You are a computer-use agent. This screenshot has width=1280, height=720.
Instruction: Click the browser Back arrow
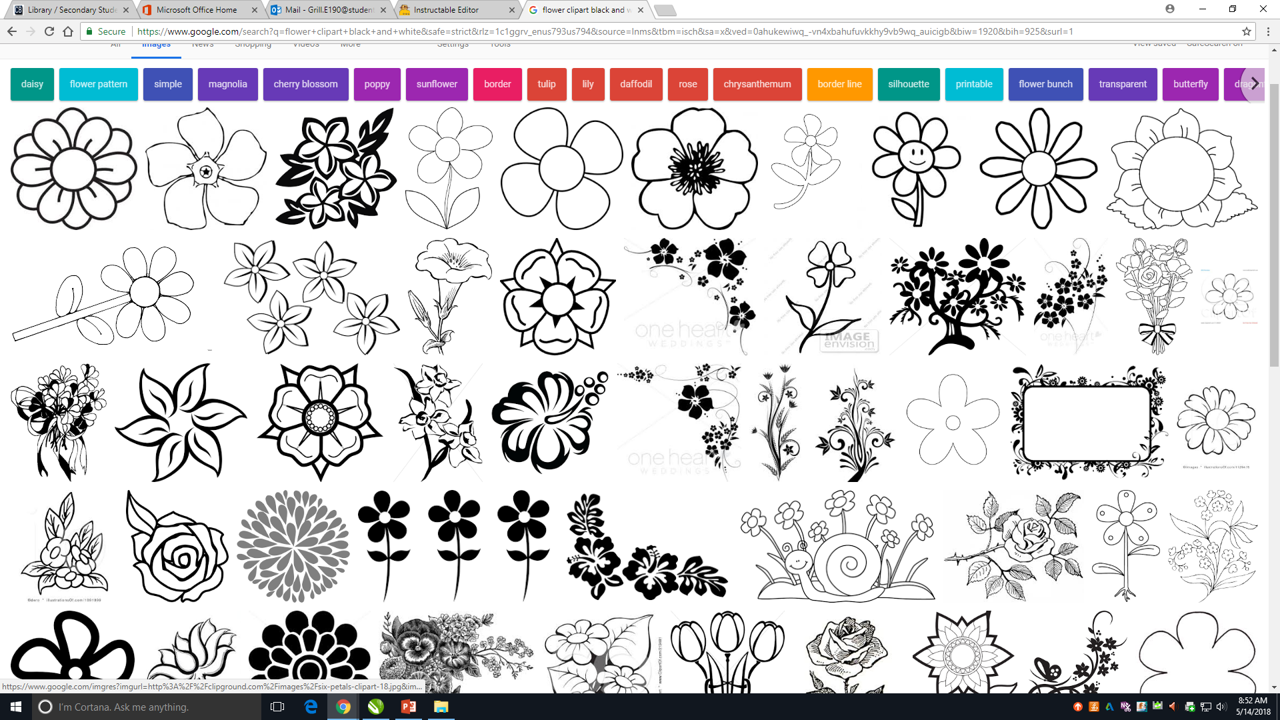click(12, 31)
